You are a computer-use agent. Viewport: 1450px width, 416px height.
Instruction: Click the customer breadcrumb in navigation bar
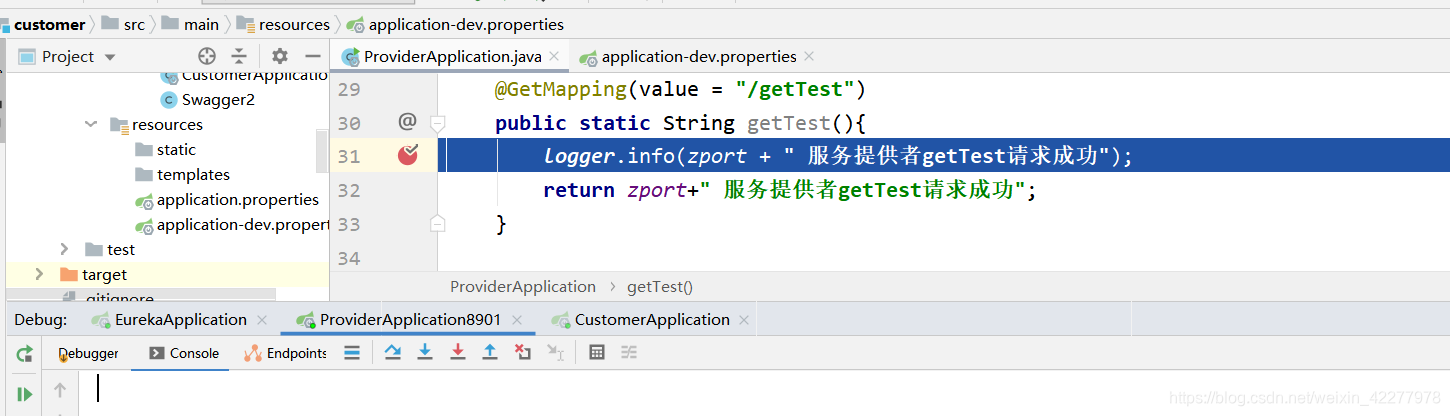[x=49, y=24]
